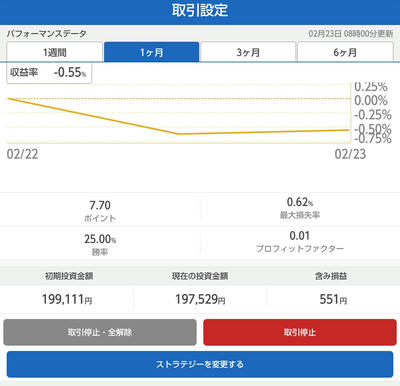
Task: Click the 現在の投資金額 197,529円 value
Action: coord(200,299)
